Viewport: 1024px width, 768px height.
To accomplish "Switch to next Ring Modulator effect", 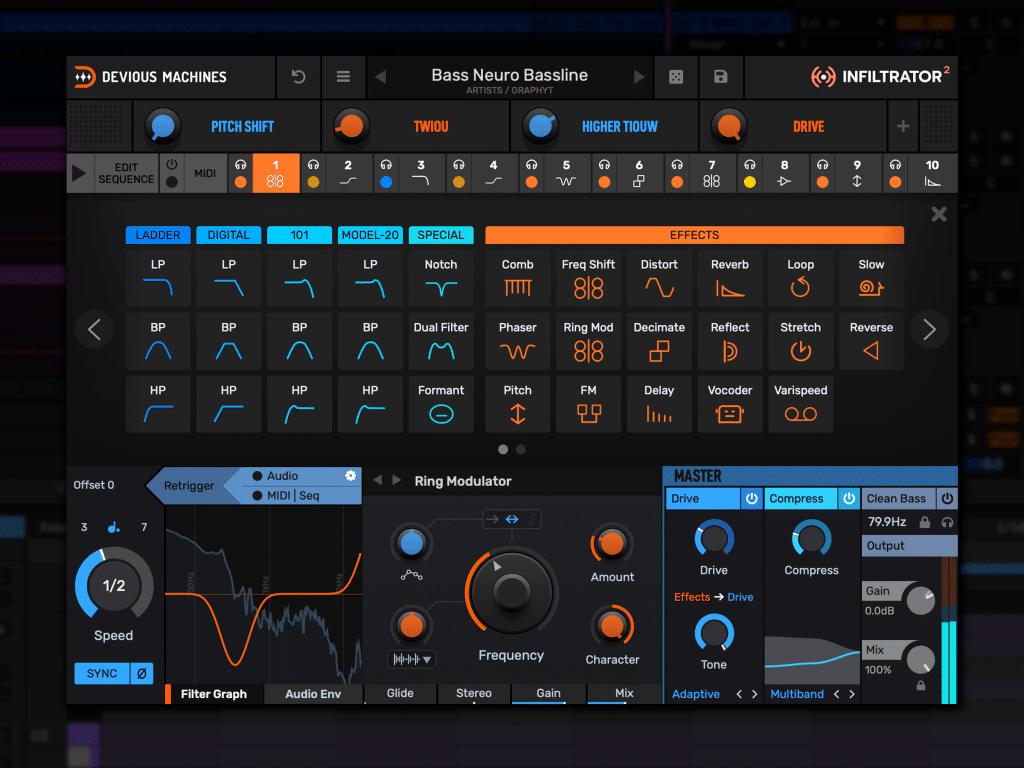I will tap(396, 480).
